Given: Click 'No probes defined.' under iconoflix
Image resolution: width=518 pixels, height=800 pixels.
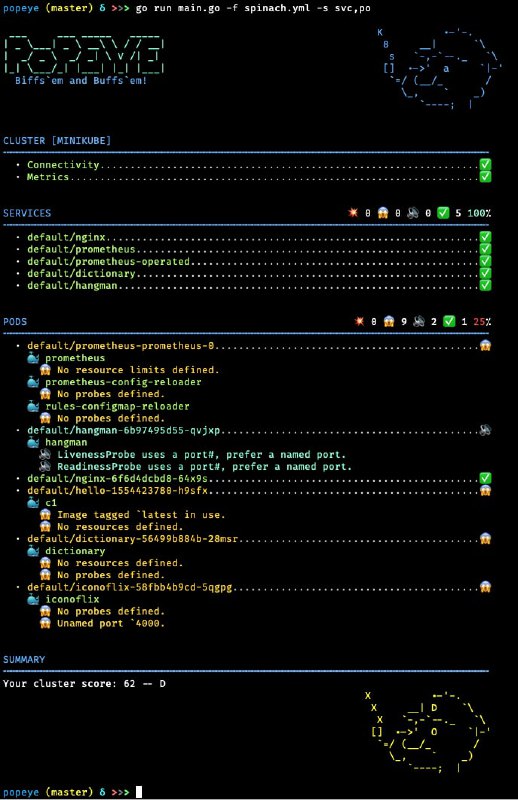Looking at the screenshot, I should (111, 611).
